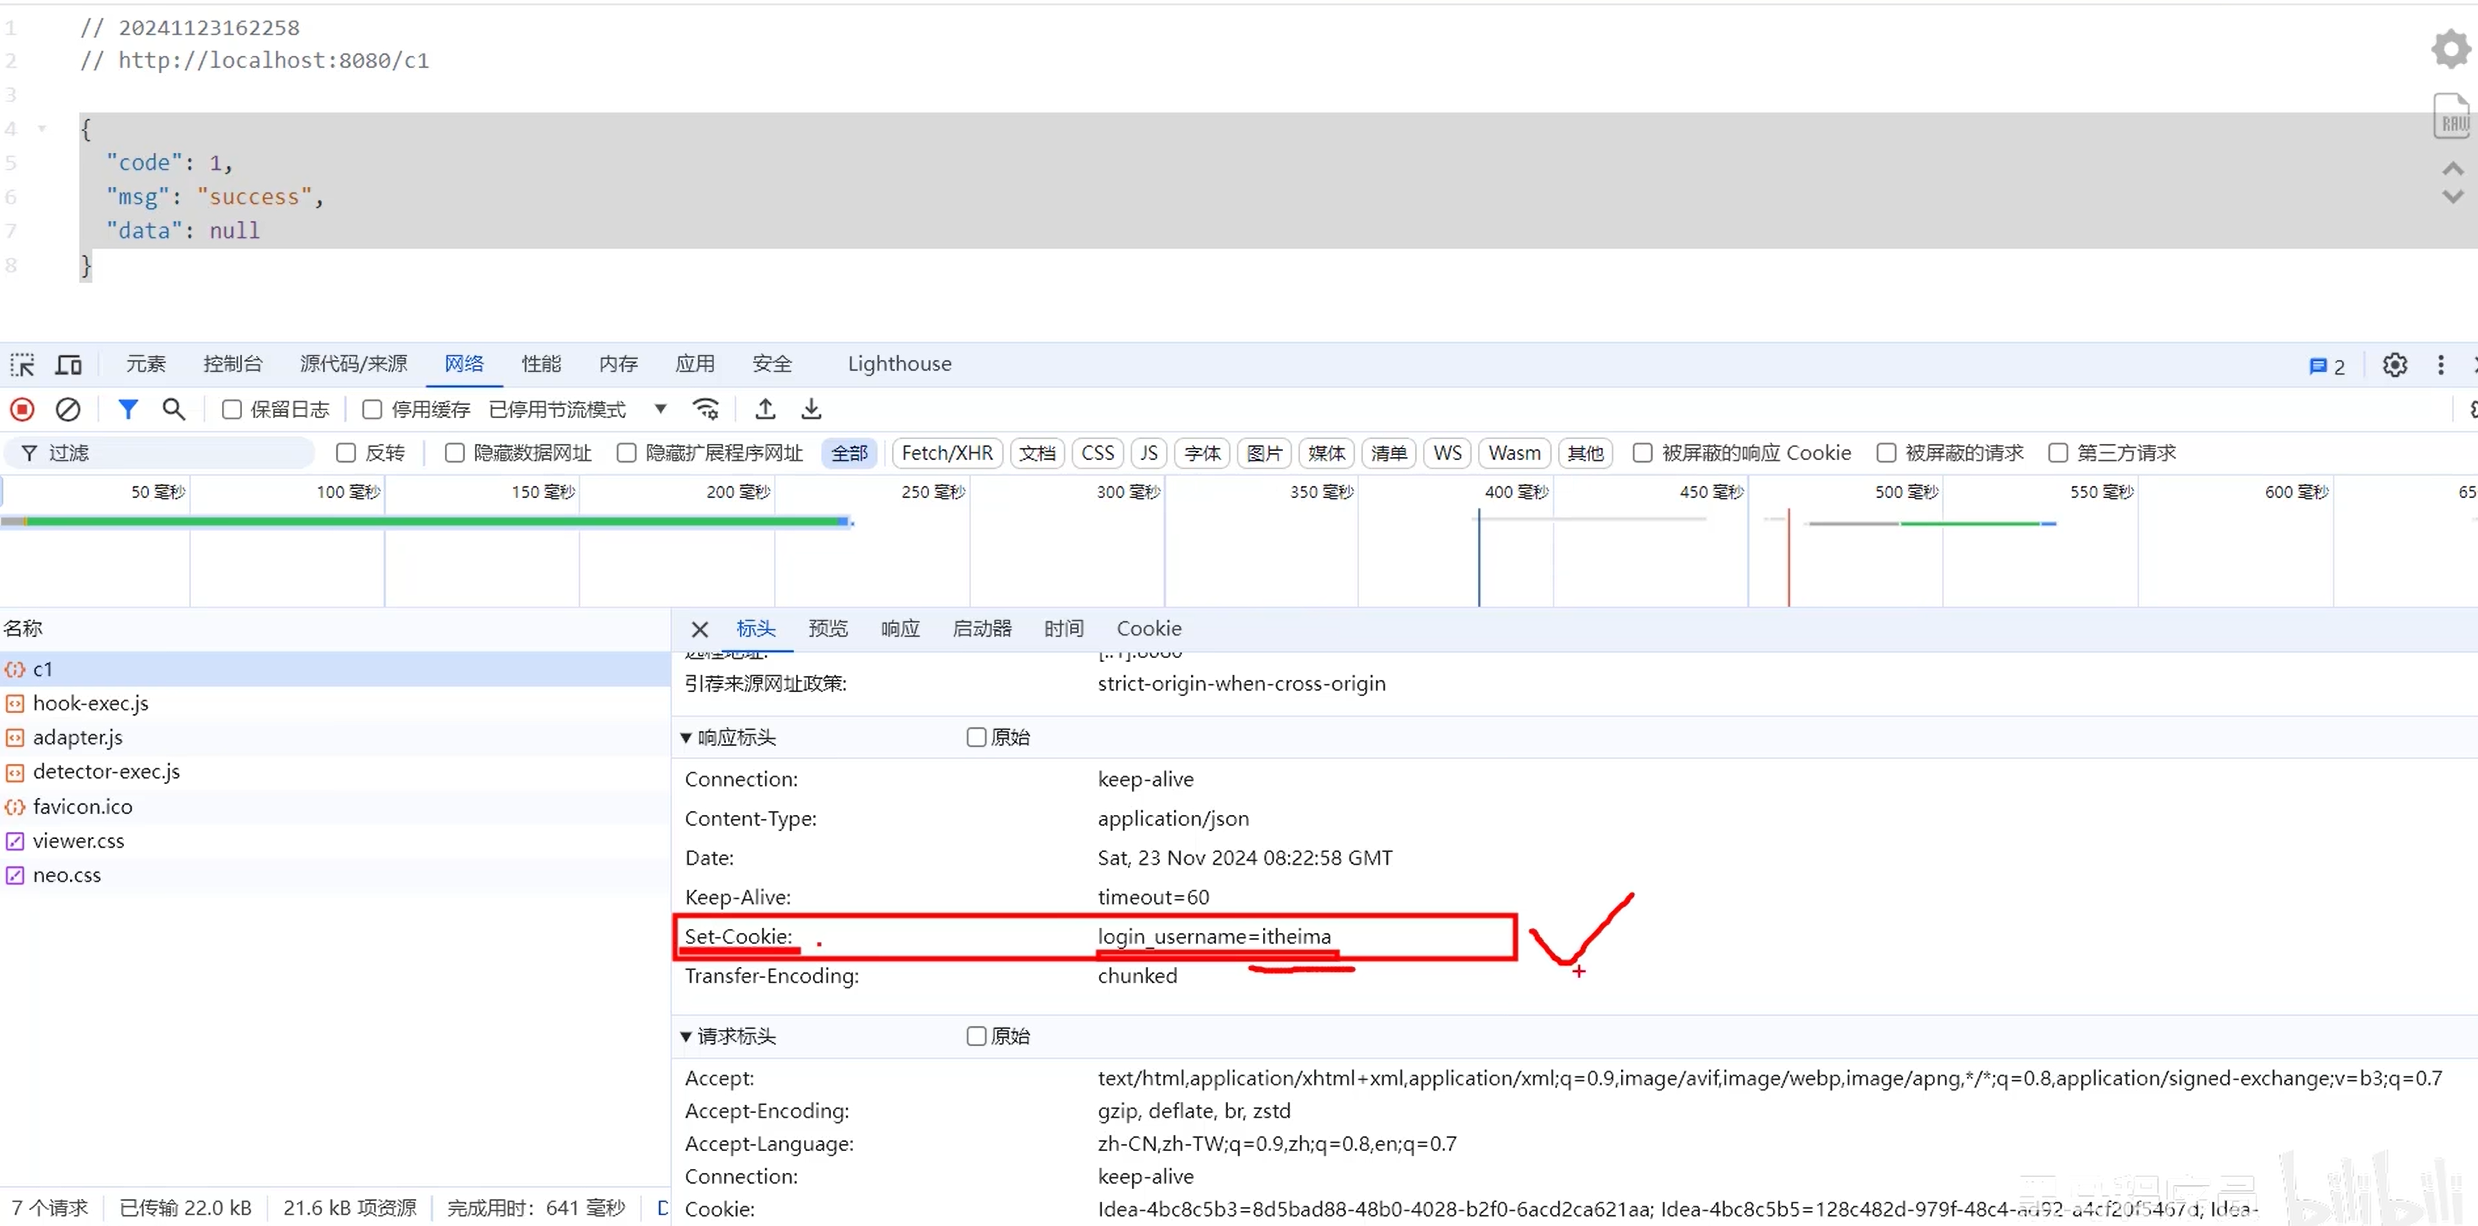This screenshot has width=2478, height=1226.
Task: Select the hook-exec.js request
Action: (x=90, y=703)
